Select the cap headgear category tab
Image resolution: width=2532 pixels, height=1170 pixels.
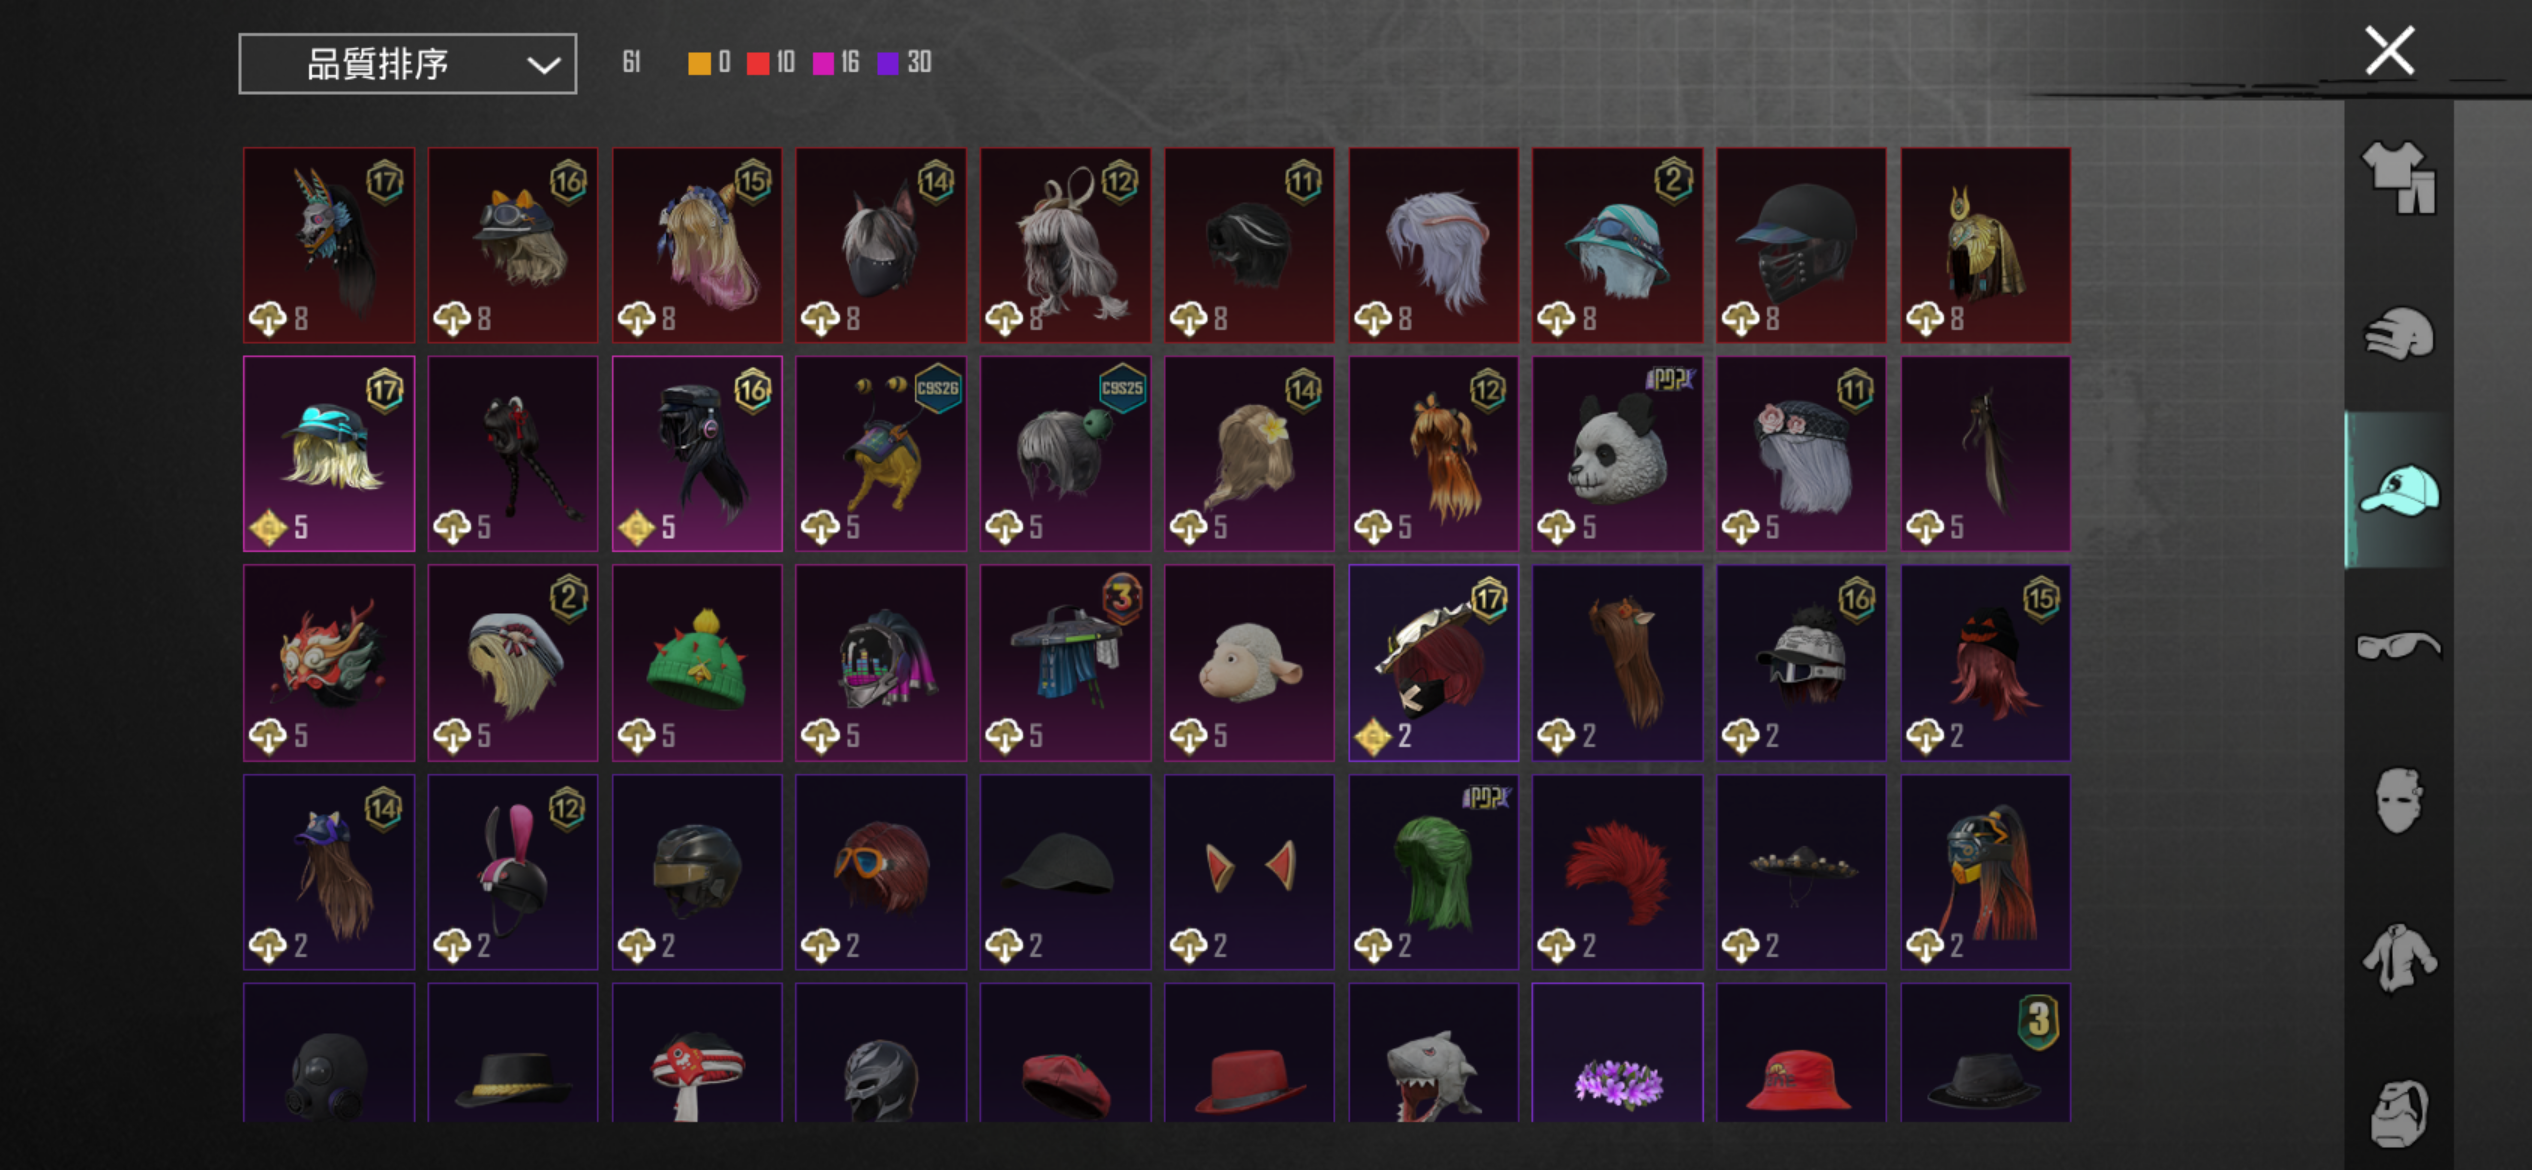click(x=2398, y=490)
